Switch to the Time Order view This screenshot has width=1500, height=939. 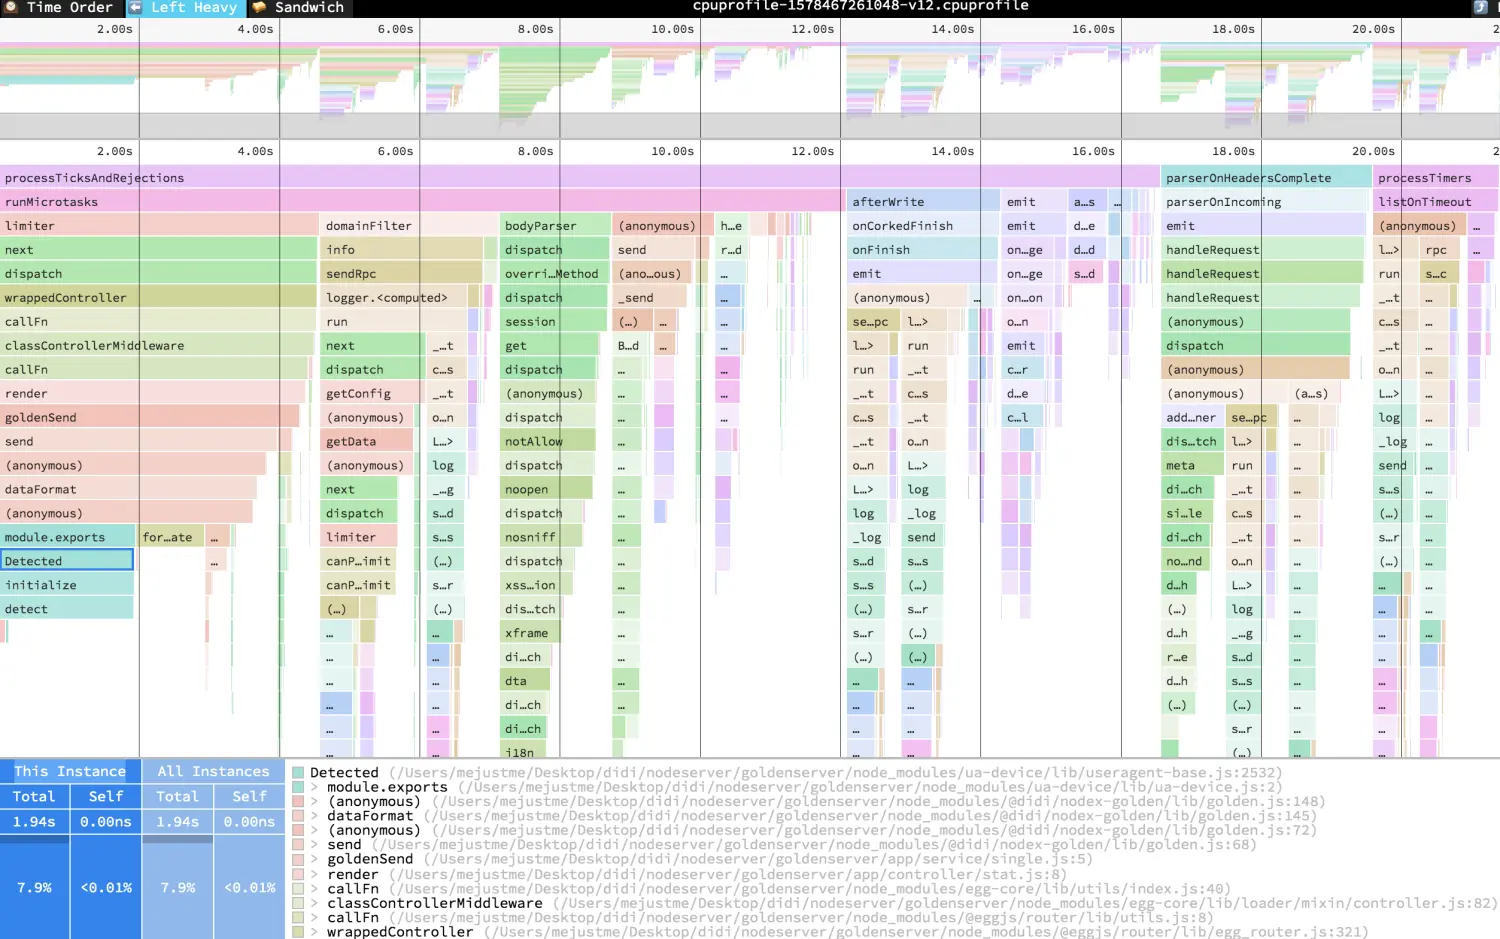pos(60,7)
